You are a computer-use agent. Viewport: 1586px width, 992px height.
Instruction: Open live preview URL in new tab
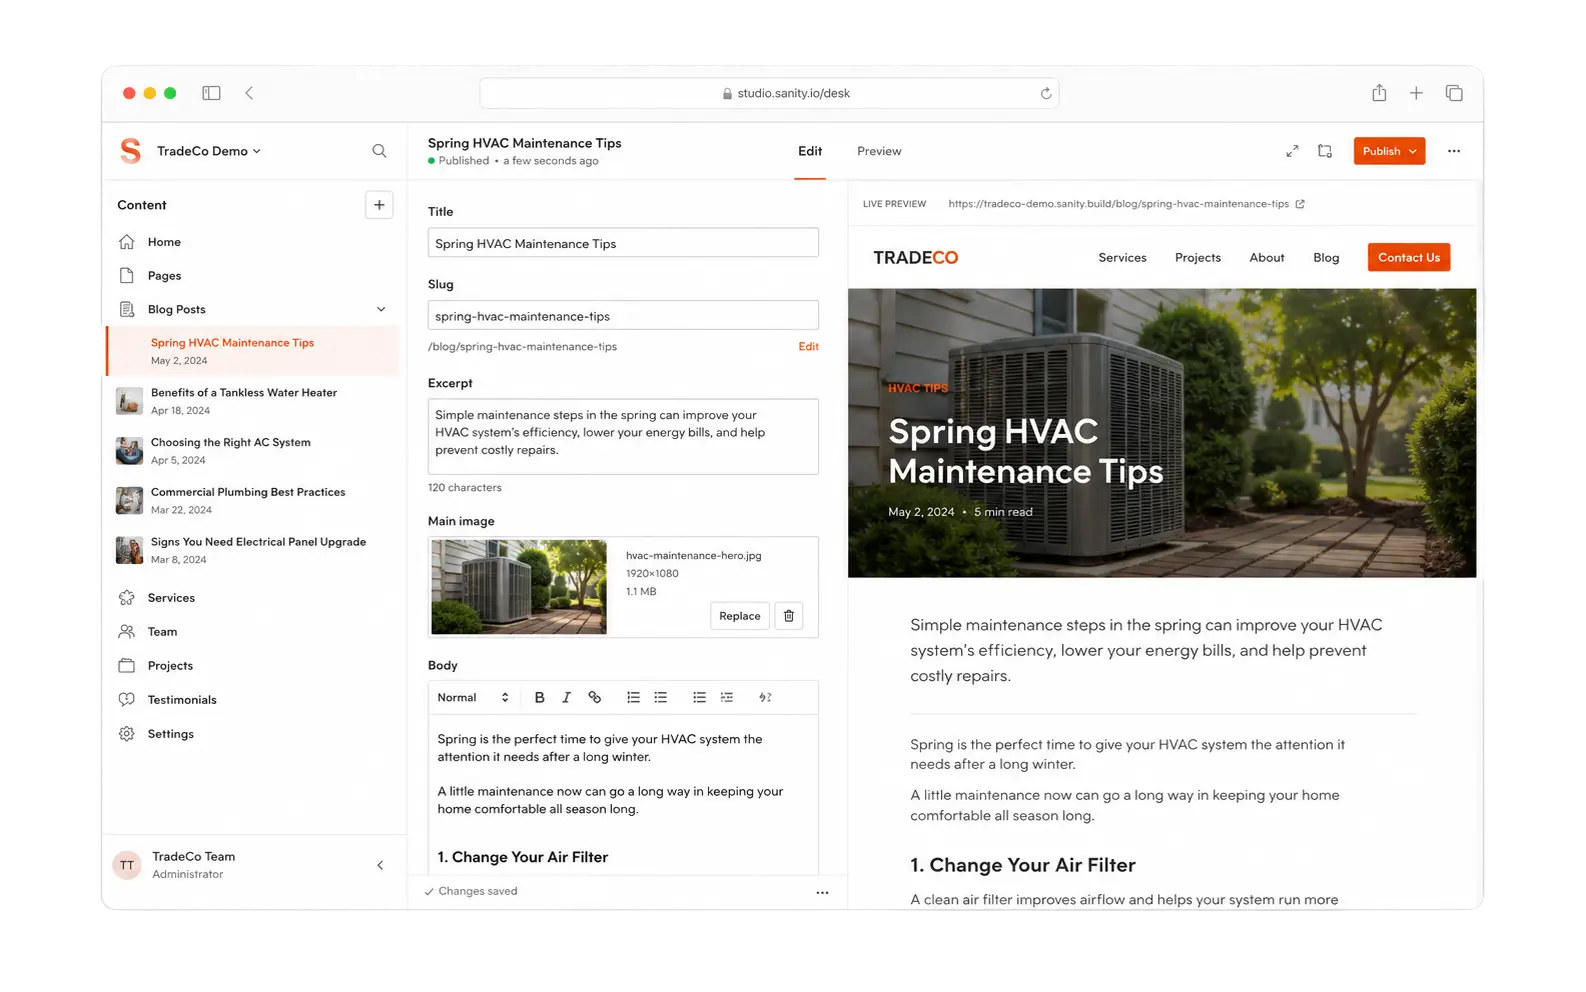pos(1300,204)
